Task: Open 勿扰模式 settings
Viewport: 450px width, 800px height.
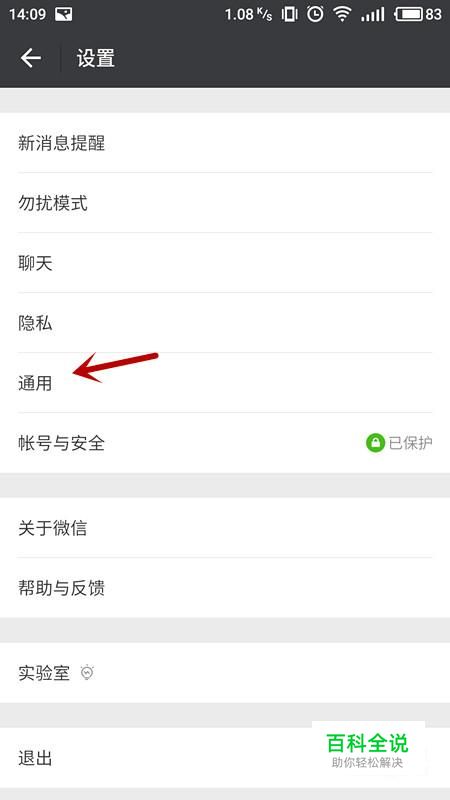Action: pos(225,203)
